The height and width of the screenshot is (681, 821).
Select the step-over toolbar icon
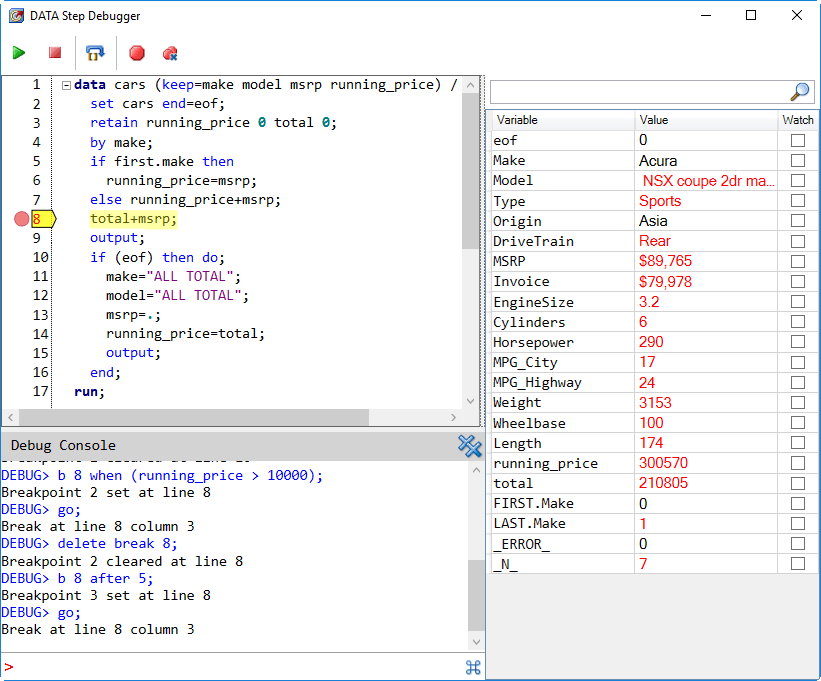click(x=95, y=52)
